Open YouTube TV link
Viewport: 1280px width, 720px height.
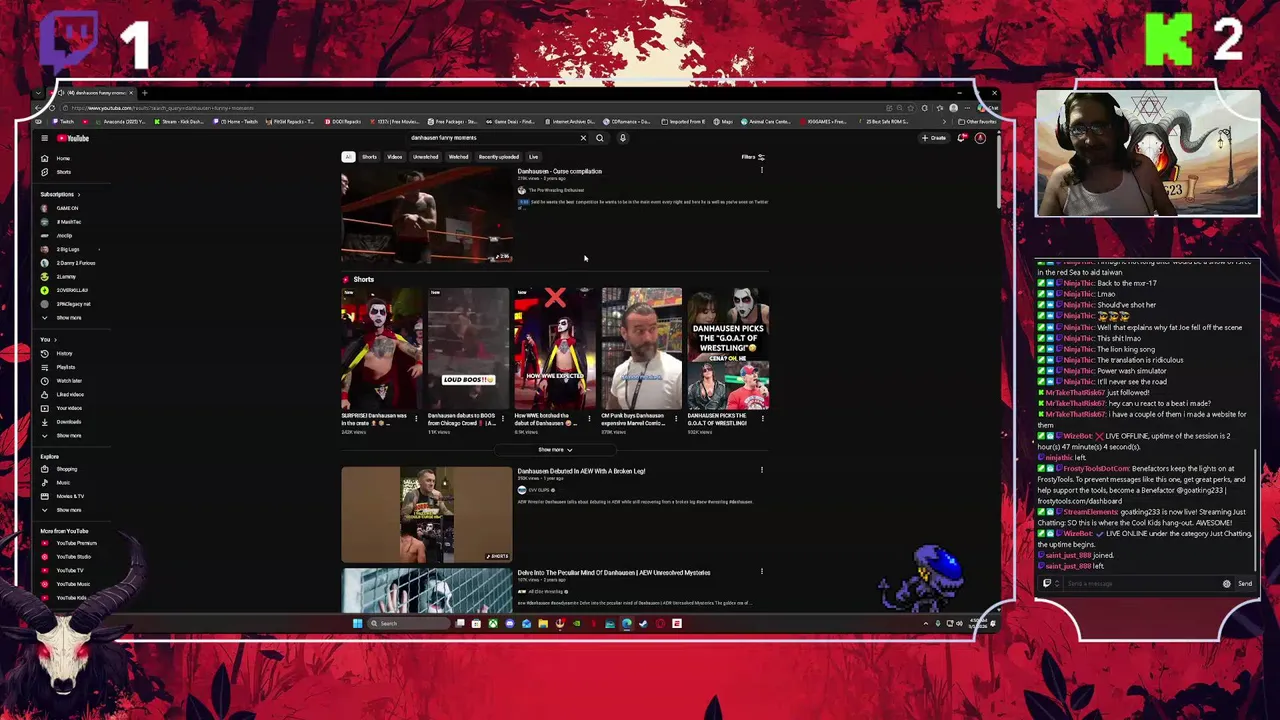coord(70,570)
